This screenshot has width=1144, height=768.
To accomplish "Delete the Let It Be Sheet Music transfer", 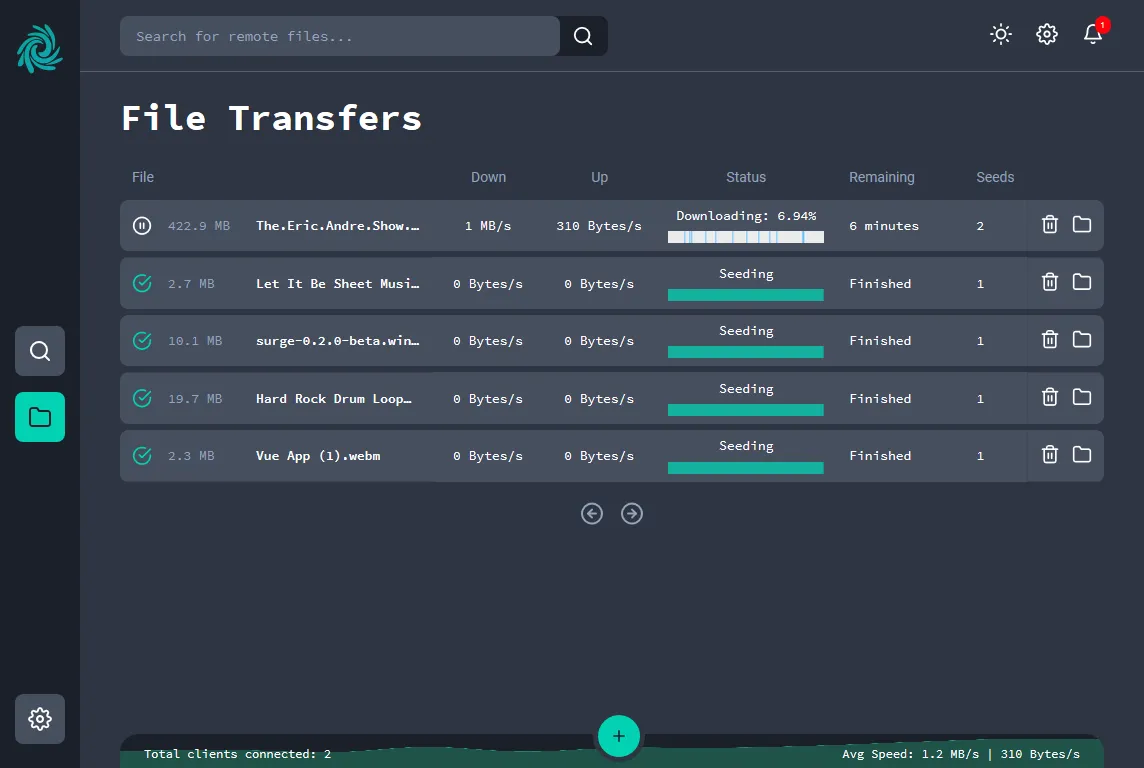I will point(1049,283).
